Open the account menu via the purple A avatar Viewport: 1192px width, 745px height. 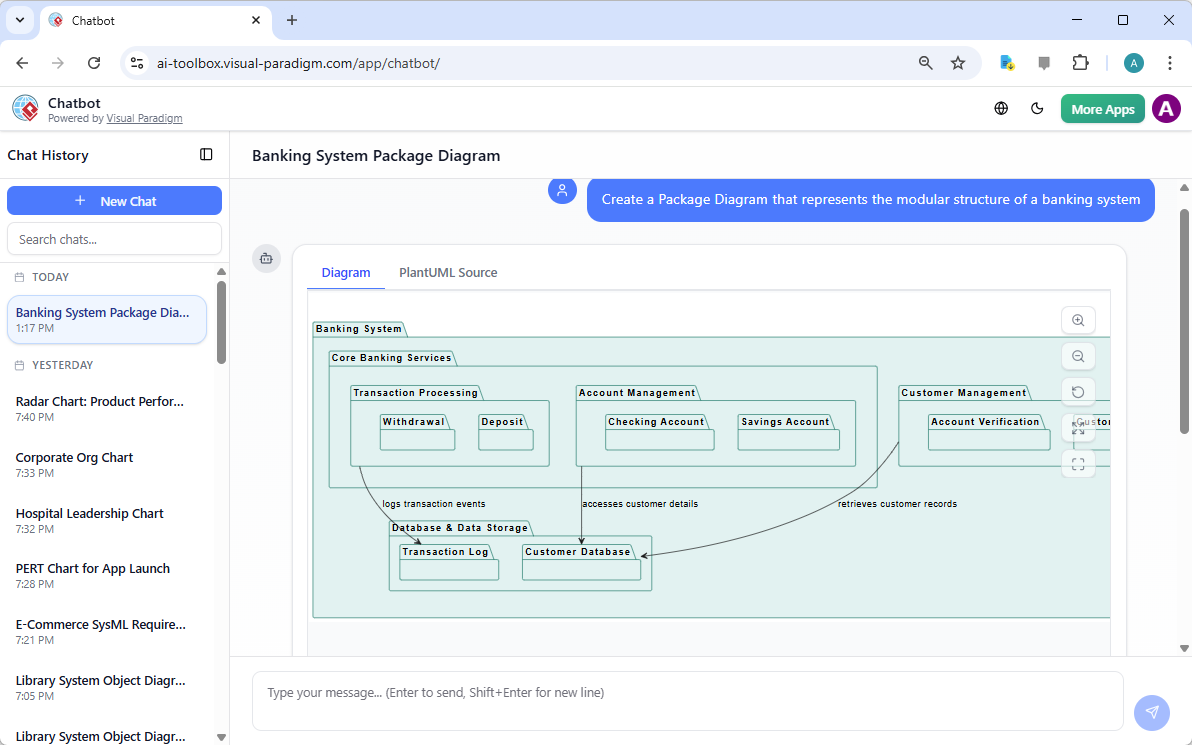coord(1166,108)
